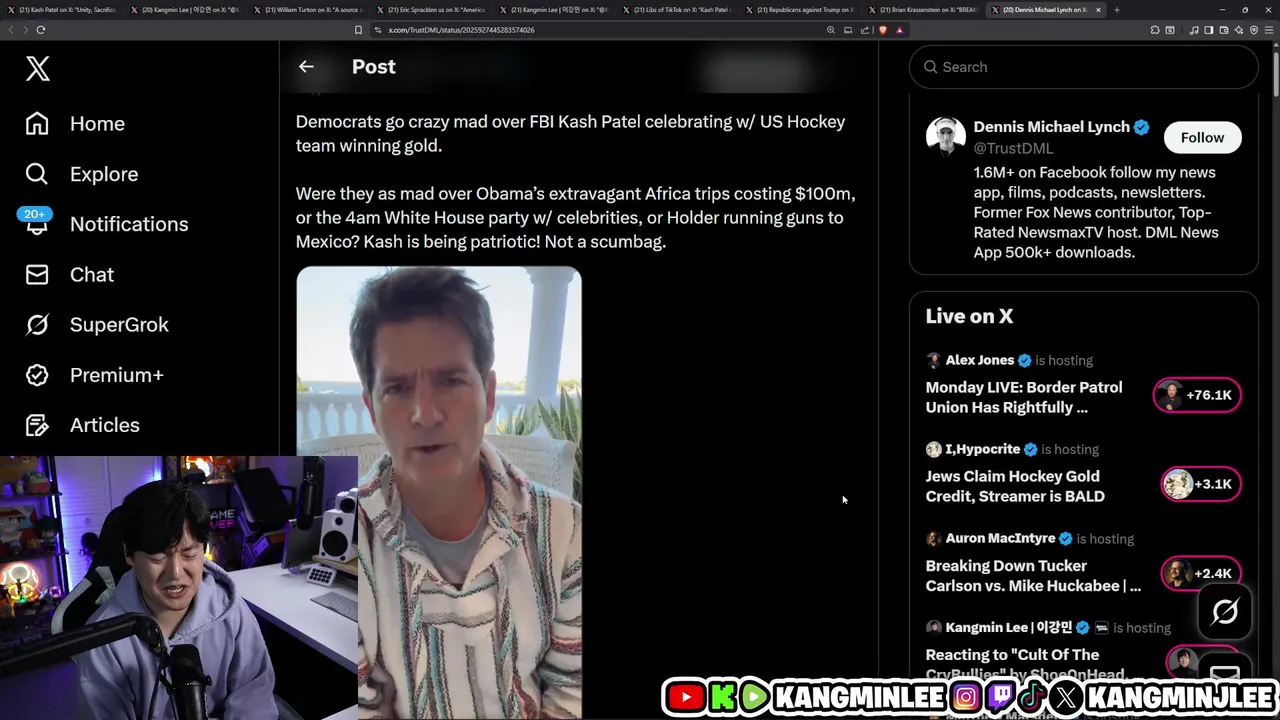Open the browser extensions puzzle icon

tap(1155, 30)
